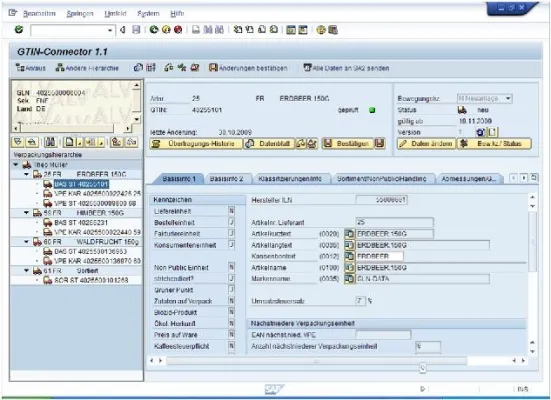
Task: Click the text editor icon for Artikelkurztext
Action: tap(349, 234)
